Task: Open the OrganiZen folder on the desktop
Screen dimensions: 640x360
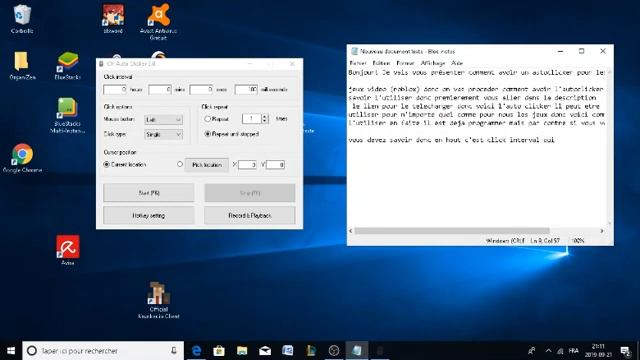Action: [22, 65]
